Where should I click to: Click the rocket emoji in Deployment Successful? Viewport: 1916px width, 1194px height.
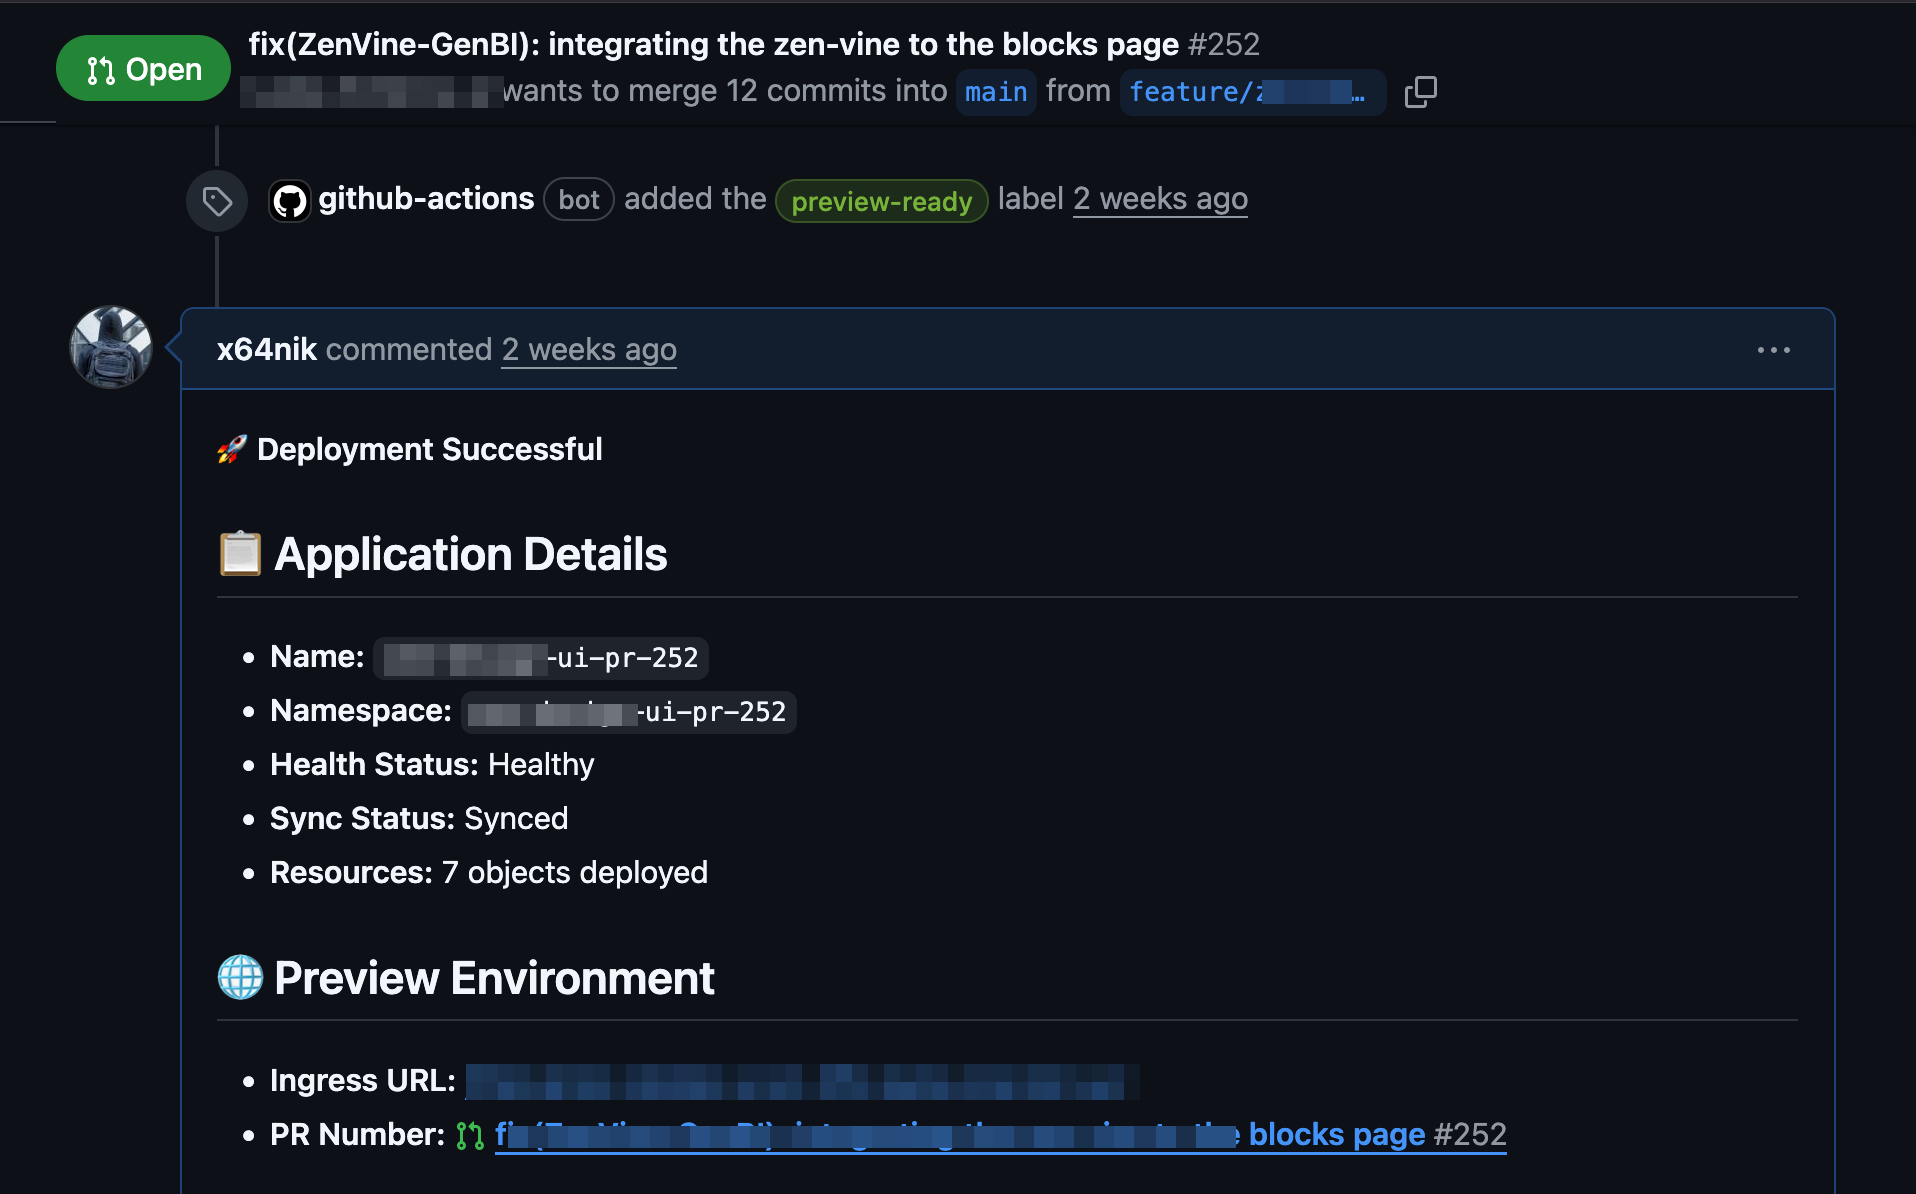(x=230, y=449)
